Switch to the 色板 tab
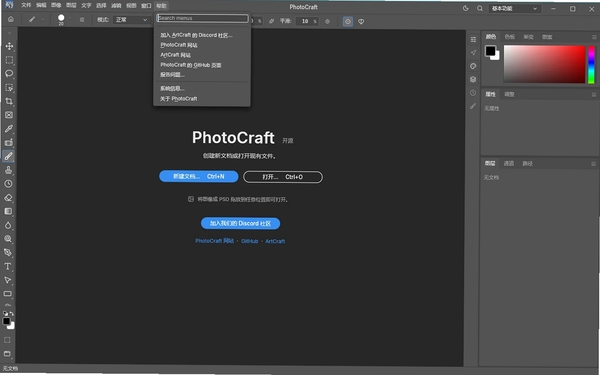This screenshot has height=375, width=600. pos(509,37)
